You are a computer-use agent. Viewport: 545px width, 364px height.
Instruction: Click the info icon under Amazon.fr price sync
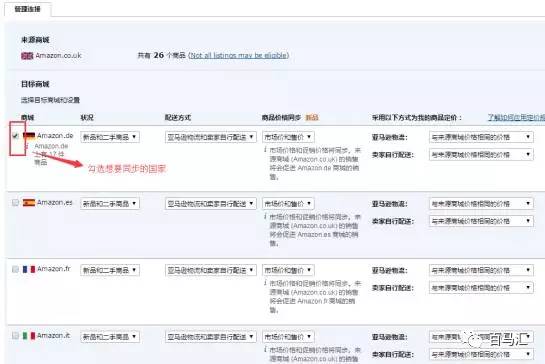(x=265, y=283)
